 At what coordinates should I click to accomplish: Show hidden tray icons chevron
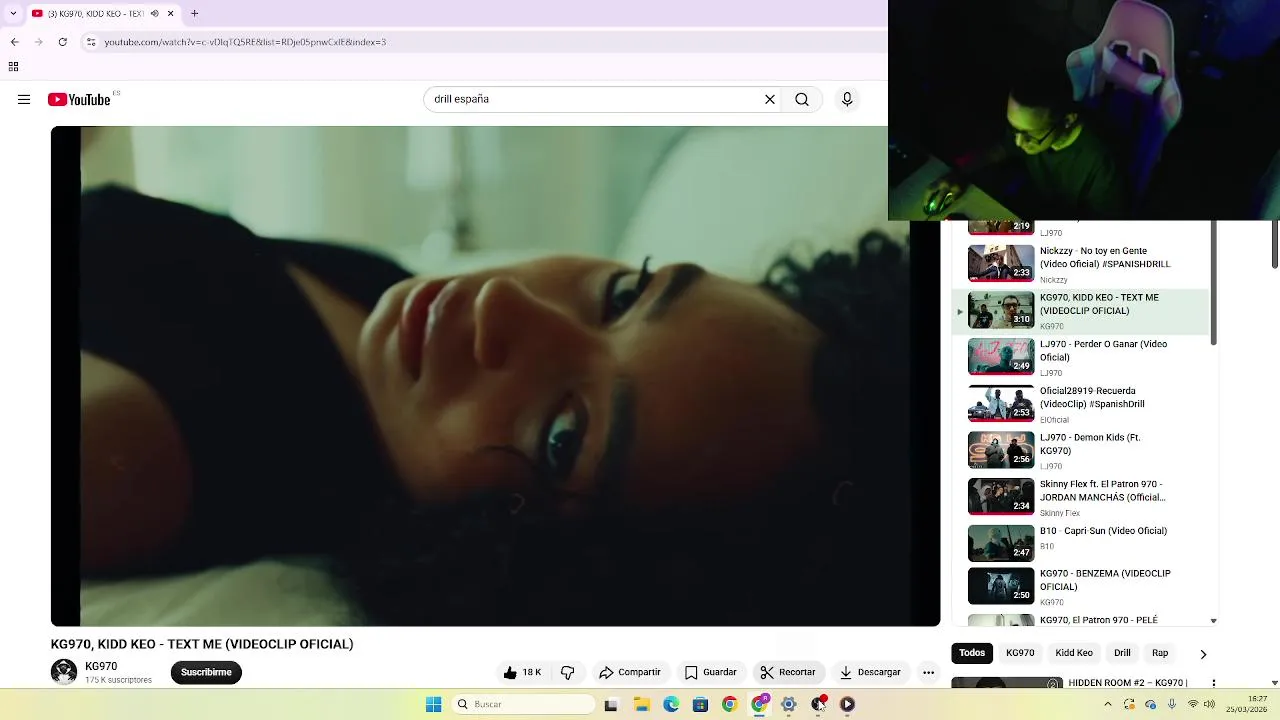coord(1110,704)
